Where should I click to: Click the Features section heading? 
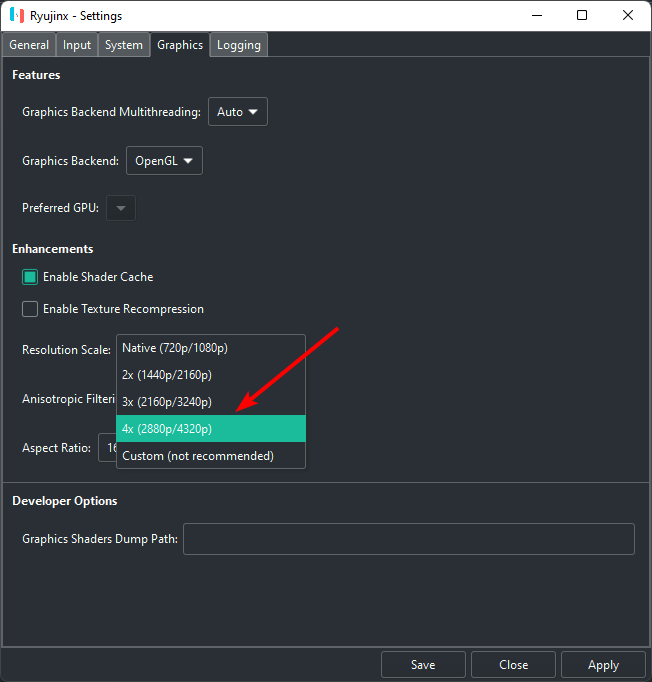point(36,75)
